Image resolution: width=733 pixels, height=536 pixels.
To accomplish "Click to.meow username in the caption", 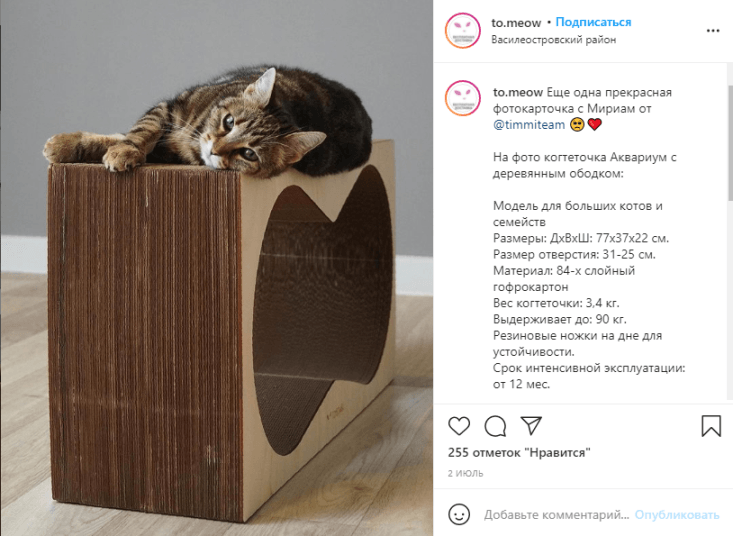I will coord(518,93).
